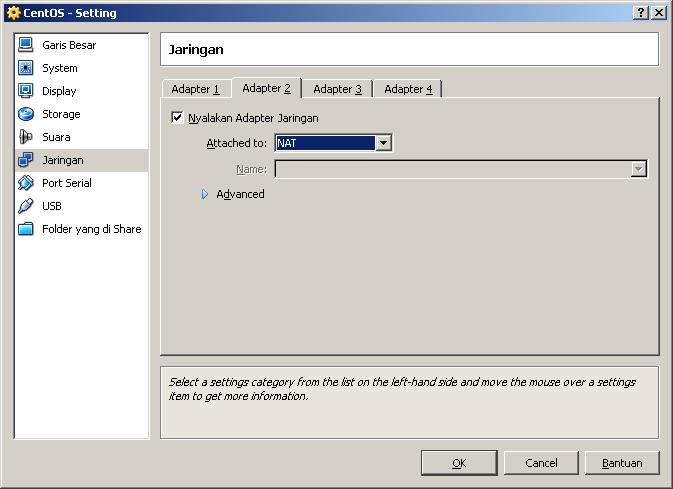Click the Jaringan page heading

(196, 49)
